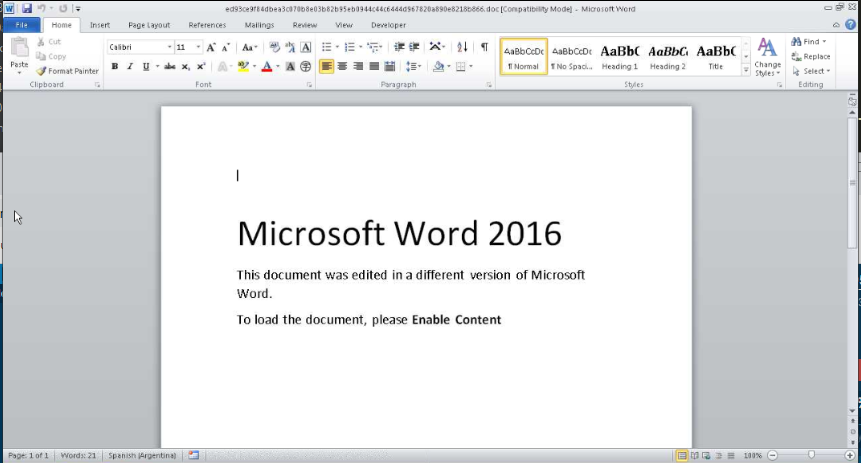
Task: Toggle Show/Hide paragraph marks
Action: click(484, 47)
